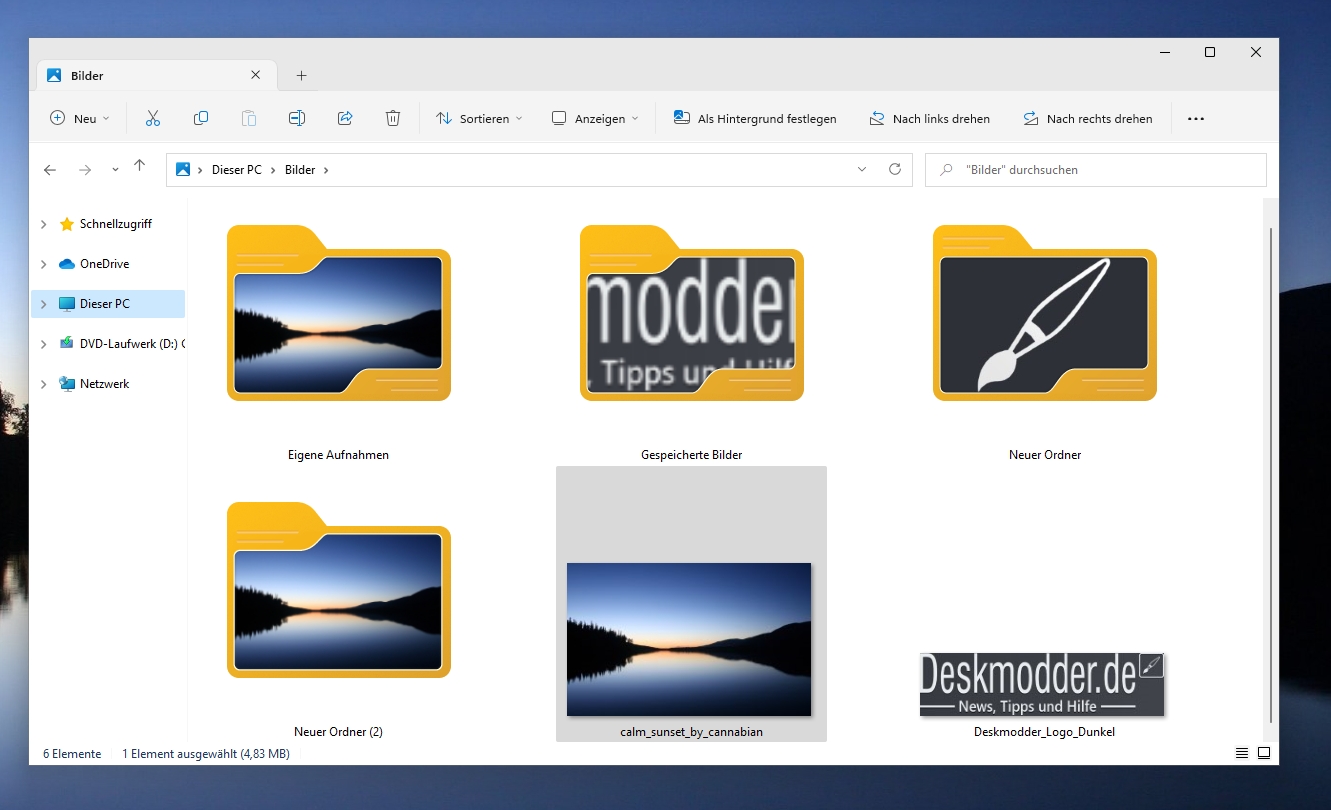Click Dieser PC in address breadcrumb
This screenshot has width=1331, height=810.
click(x=237, y=170)
